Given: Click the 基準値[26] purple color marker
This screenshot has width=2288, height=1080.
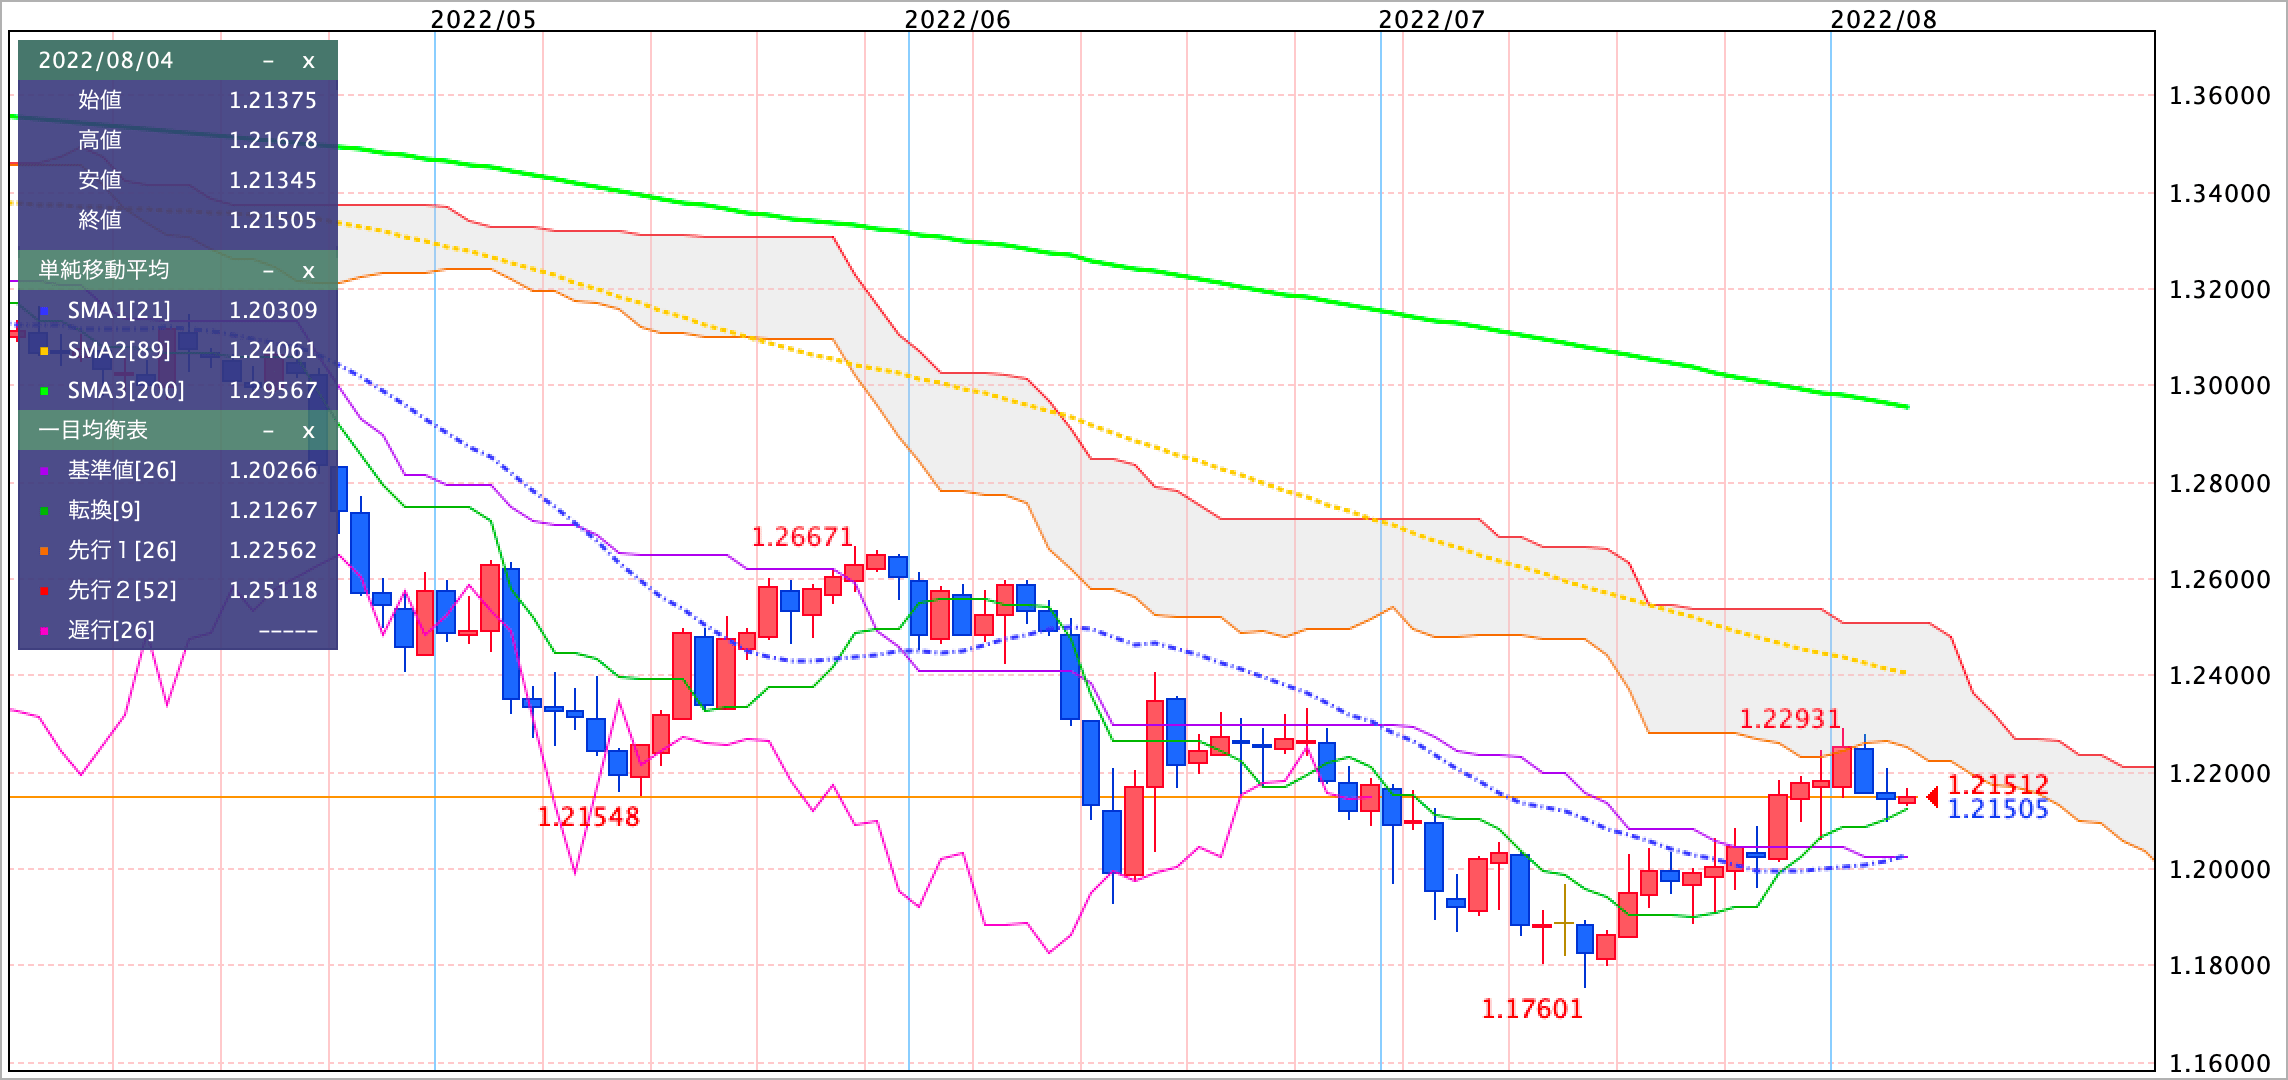Looking at the screenshot, I should pyautogui.click(x=44, y=471).
